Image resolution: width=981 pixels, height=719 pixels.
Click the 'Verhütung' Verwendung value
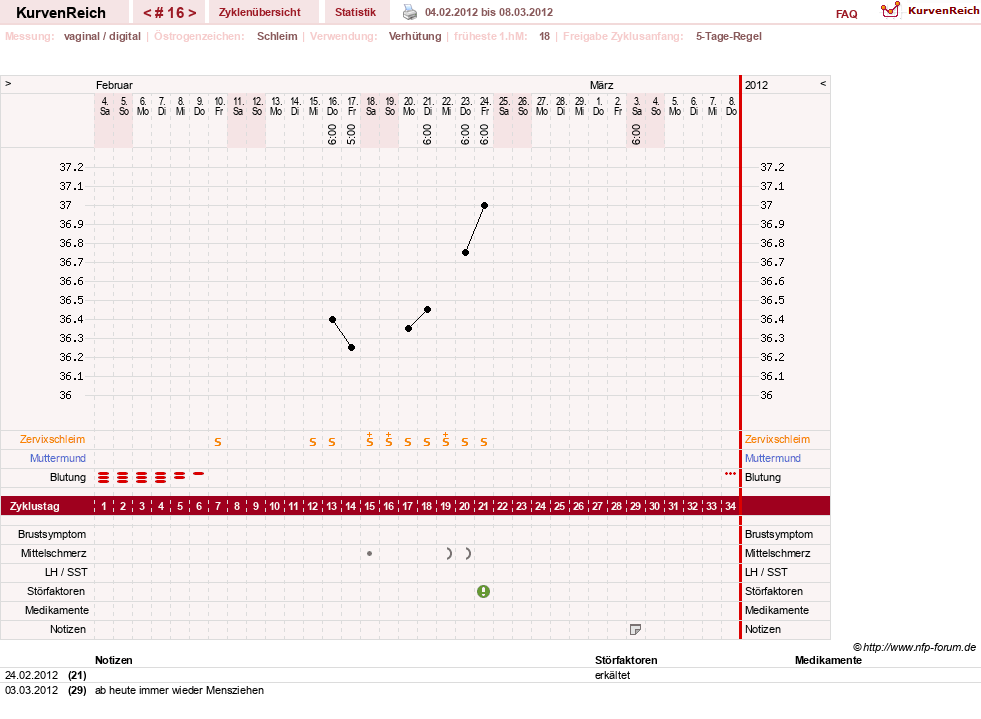tap(415, 36)
